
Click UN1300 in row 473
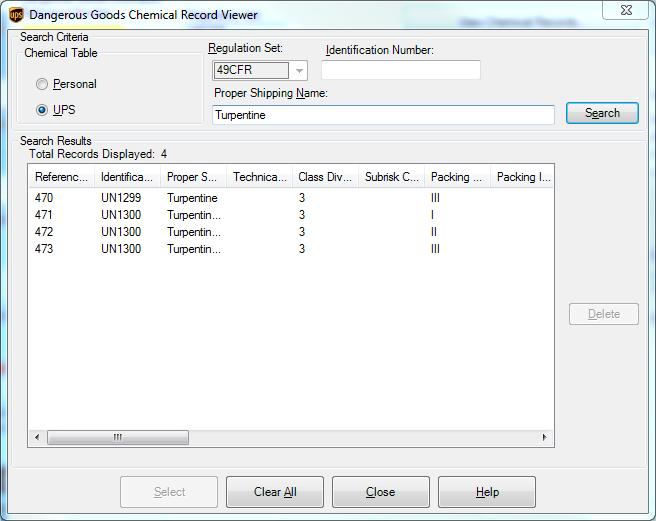121,249
